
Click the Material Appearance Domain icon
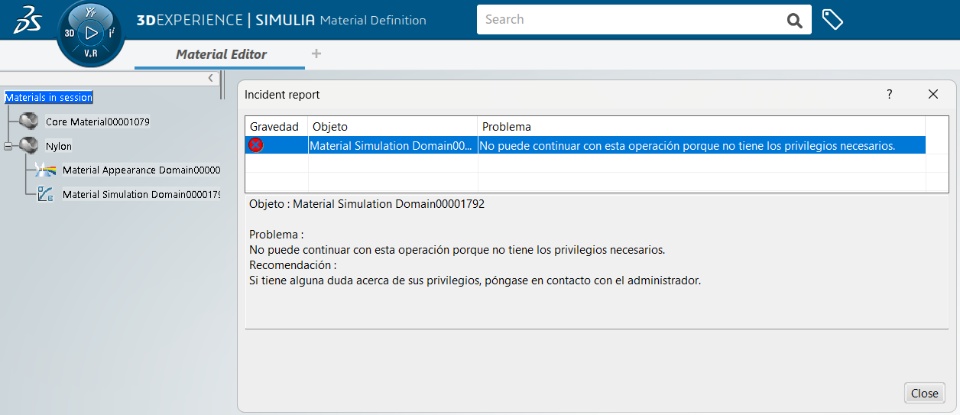click(x=45, y=170)
